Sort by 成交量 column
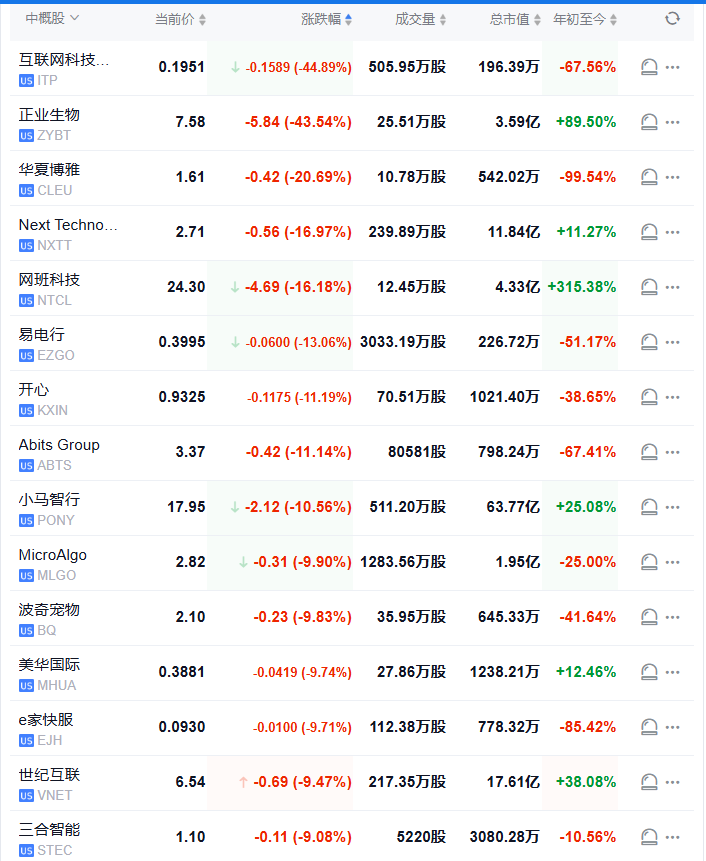Screen dimensions: 706x861 coord(421,20)
